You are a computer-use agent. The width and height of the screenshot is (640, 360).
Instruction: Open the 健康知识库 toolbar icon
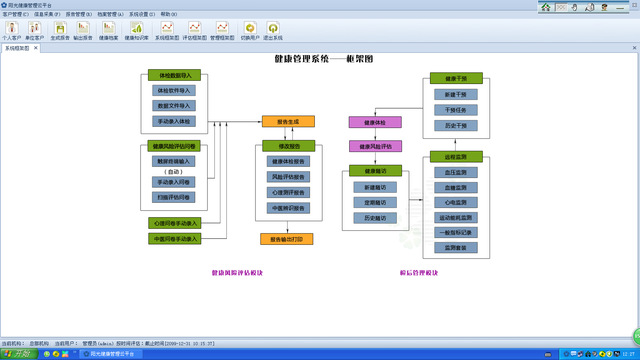[136, 31]
